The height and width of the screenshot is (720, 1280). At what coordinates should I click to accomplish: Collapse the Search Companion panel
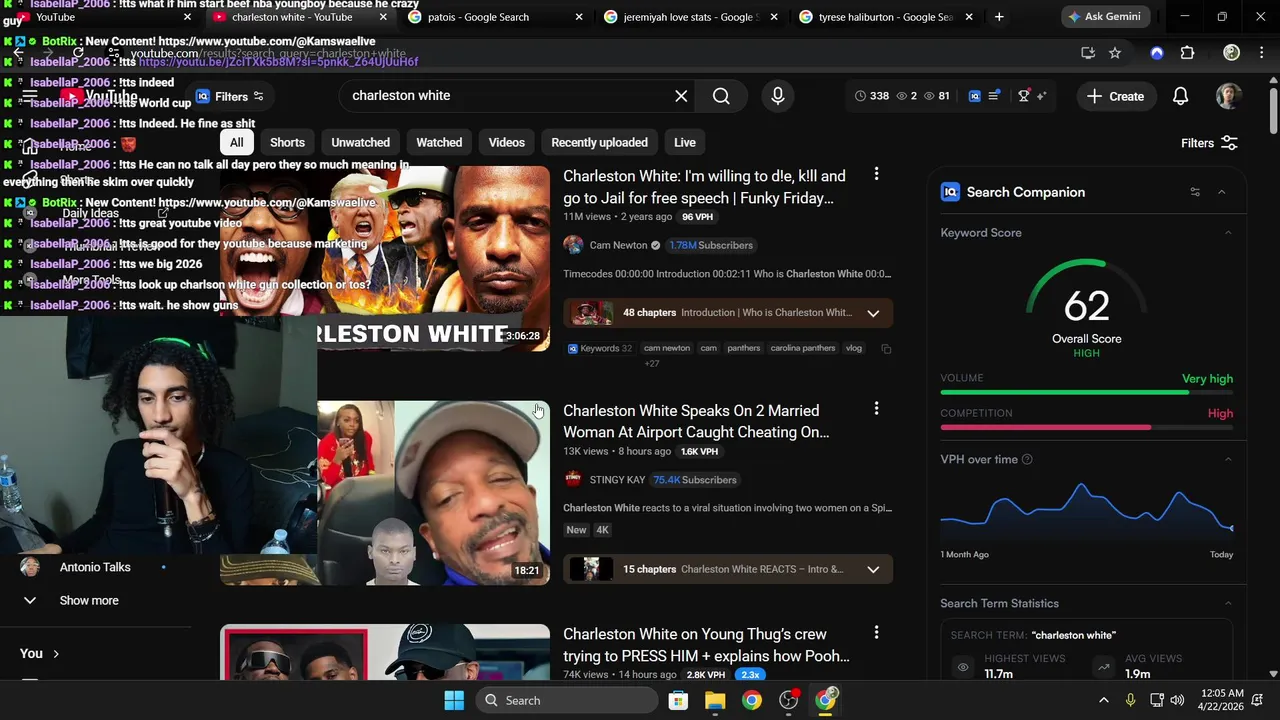point(1221,192)
